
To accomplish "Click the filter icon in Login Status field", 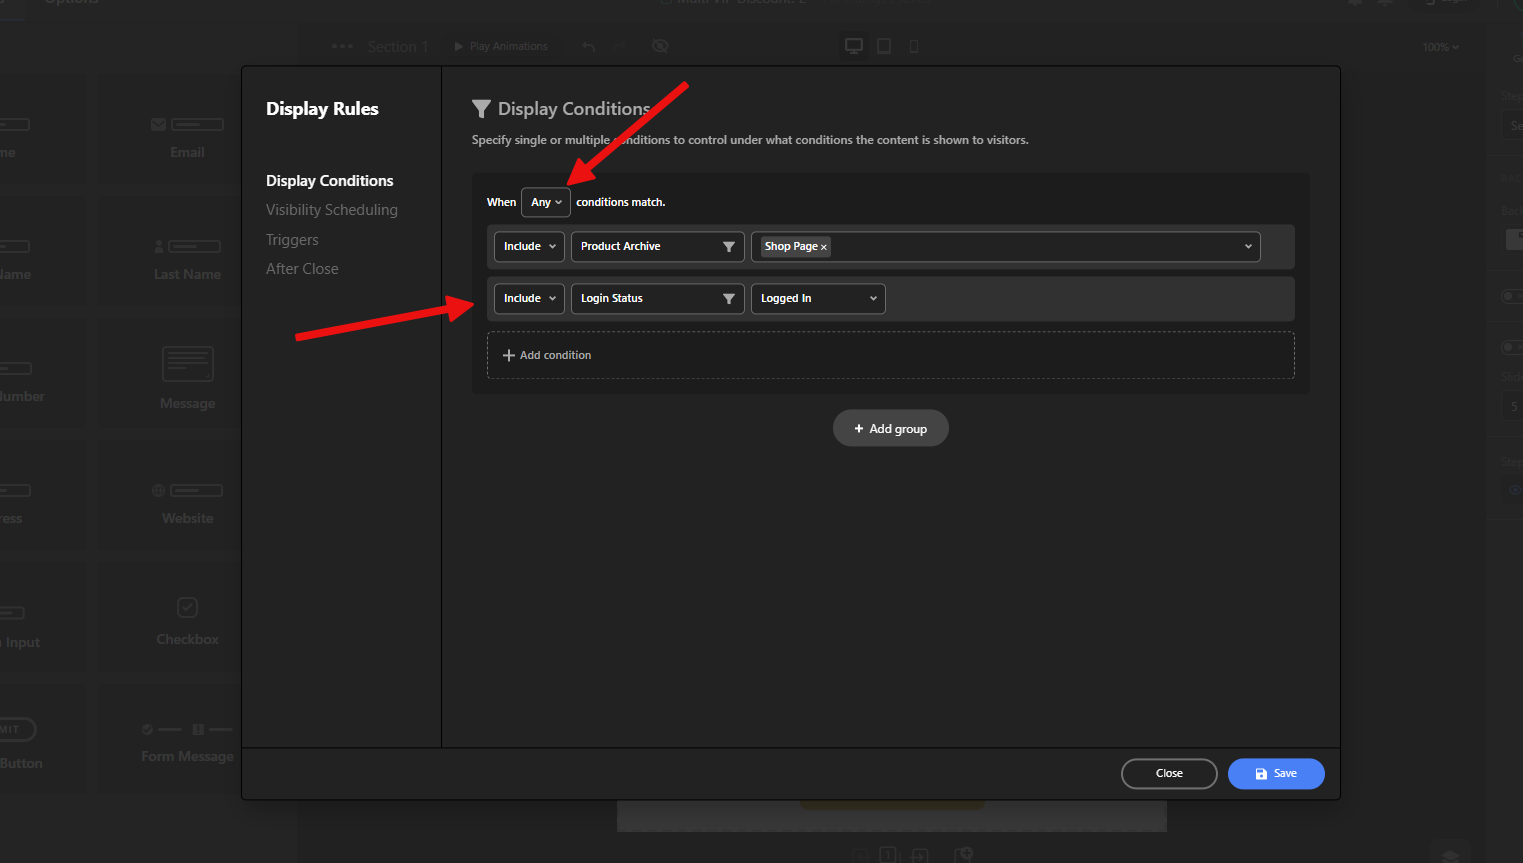I will coord(728,299).
